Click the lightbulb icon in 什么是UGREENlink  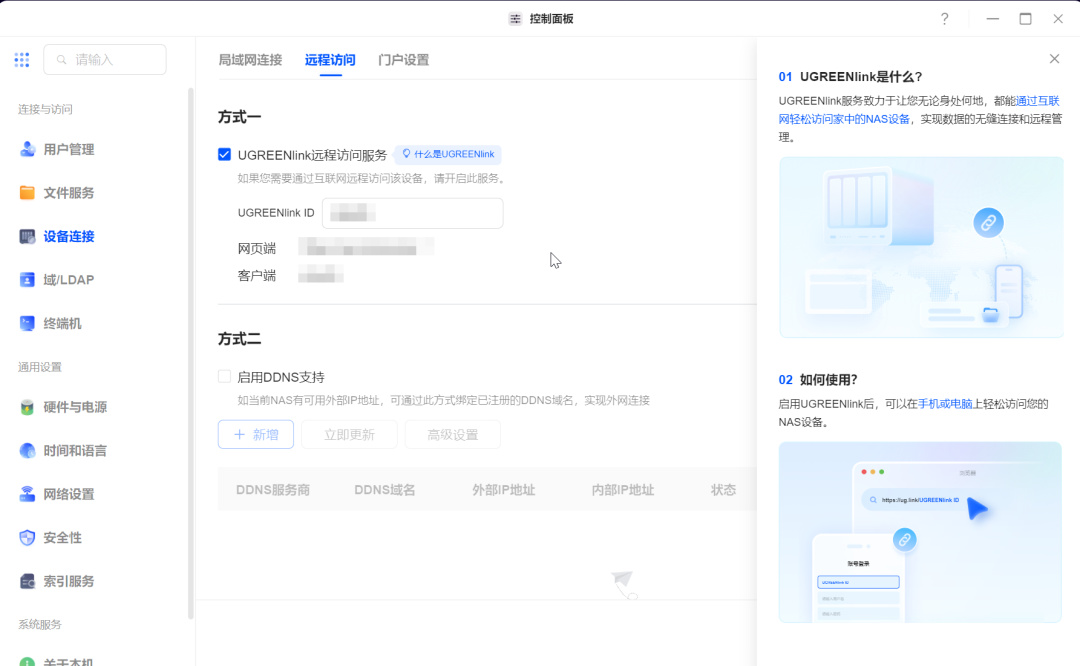[406, 154]
